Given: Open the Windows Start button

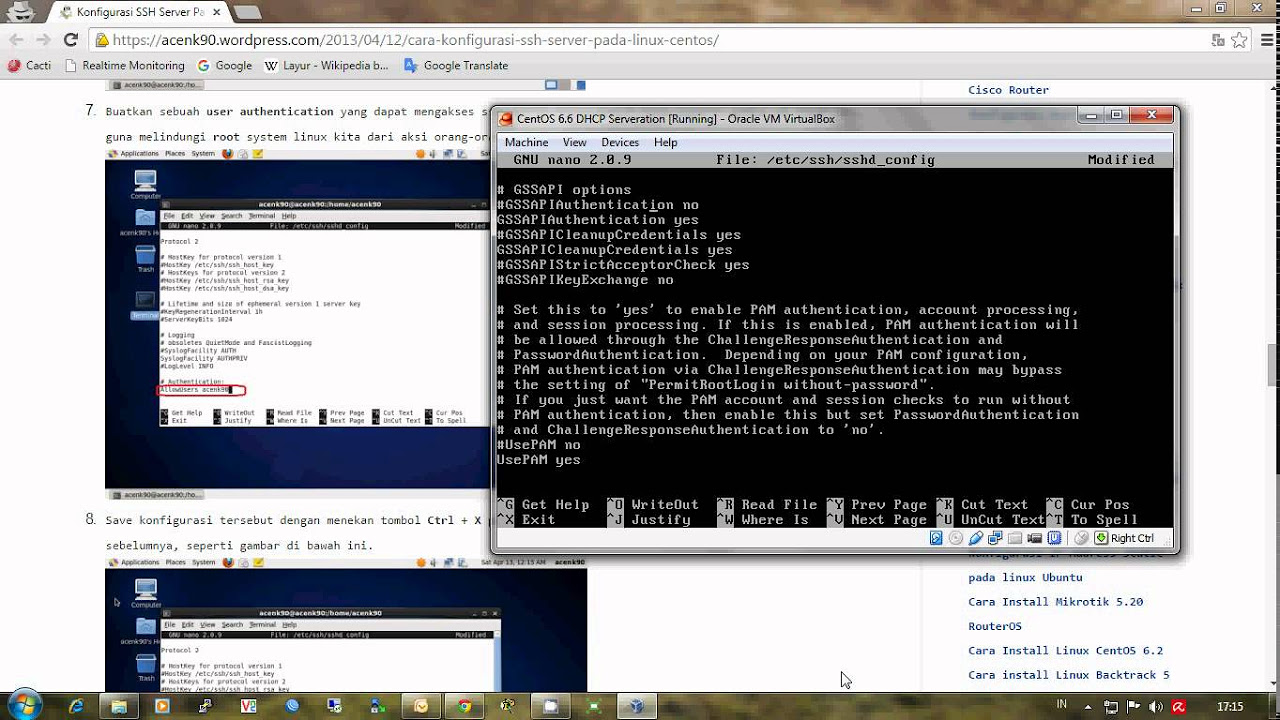Looking at the screenshot, I should coord(24,705).
